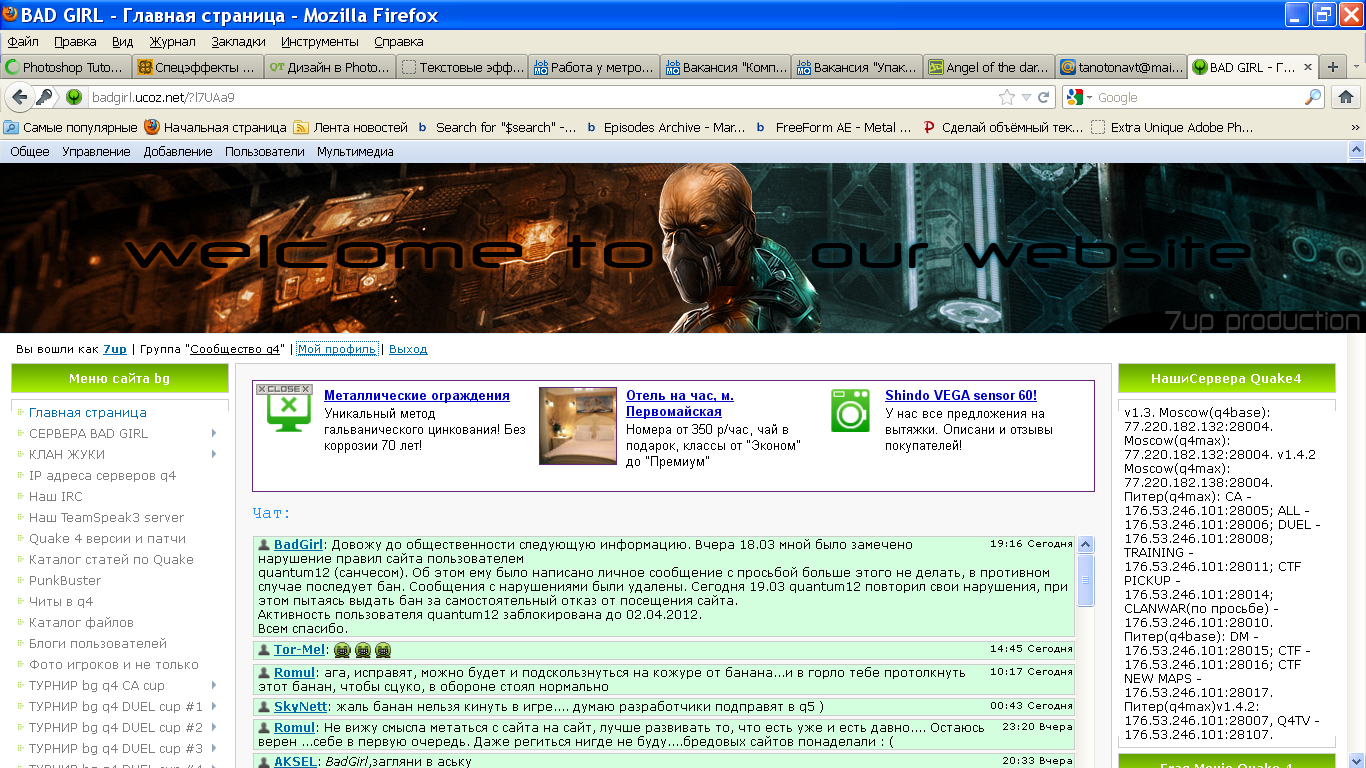This screenshot has height=768, width=1366.
Task: Reload the page with the refresh icon
Action: 1044,97
